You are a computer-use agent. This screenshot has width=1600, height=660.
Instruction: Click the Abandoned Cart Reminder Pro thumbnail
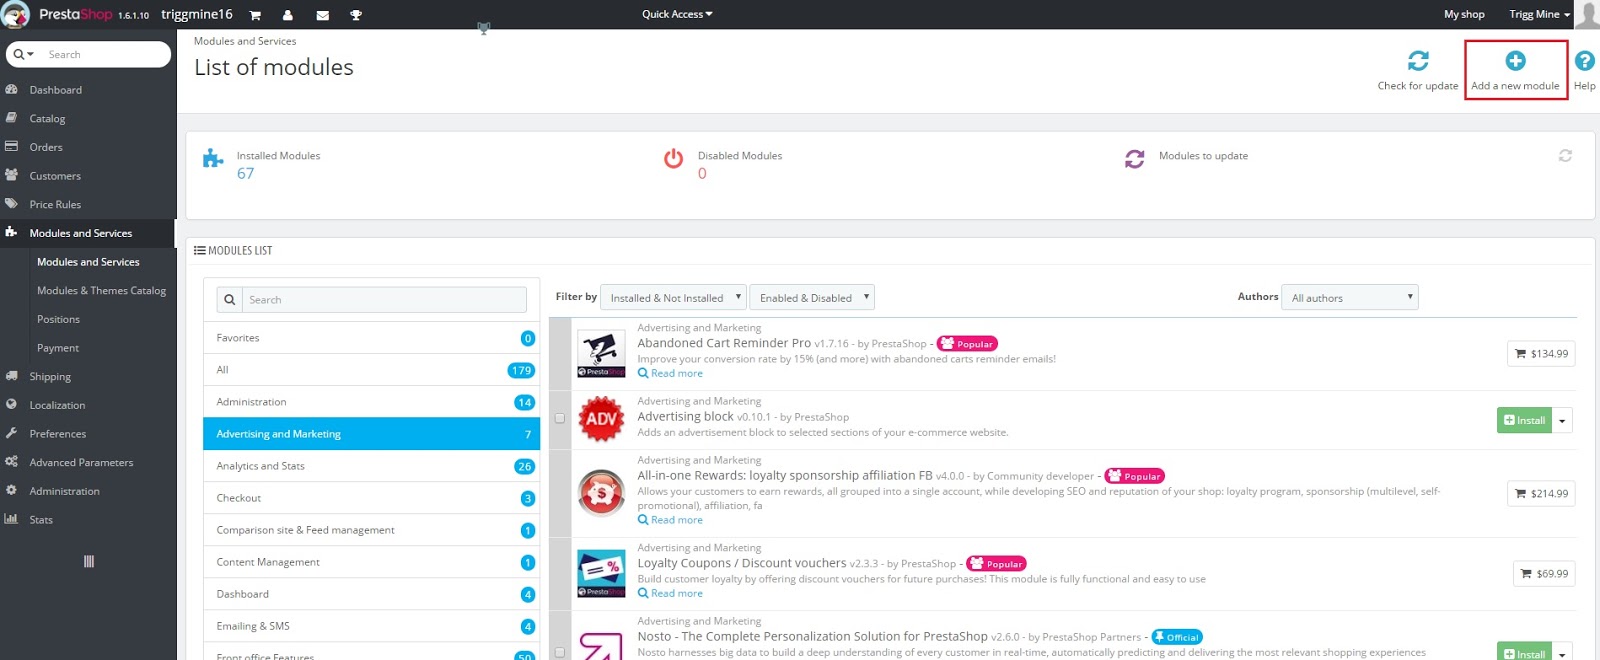tap(601, 354)
